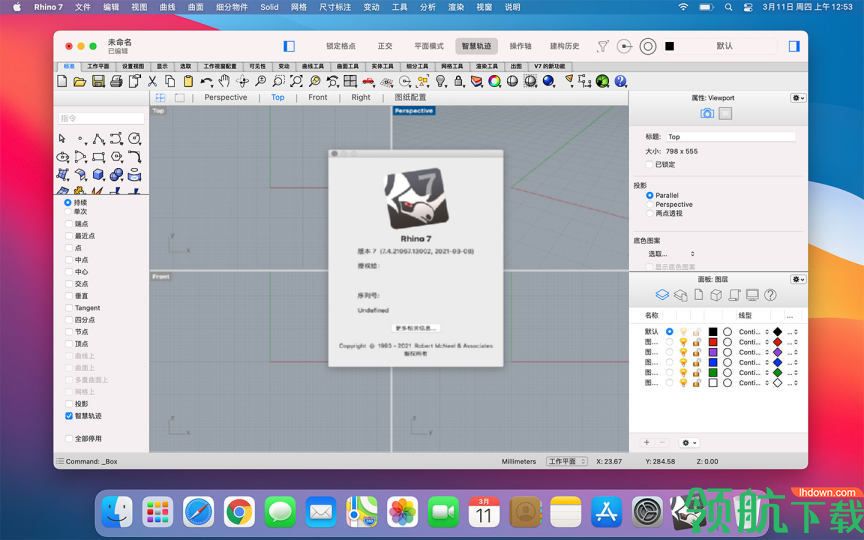Click the camera icon in properties panel
864x540 pixels.
pos(707,113)
